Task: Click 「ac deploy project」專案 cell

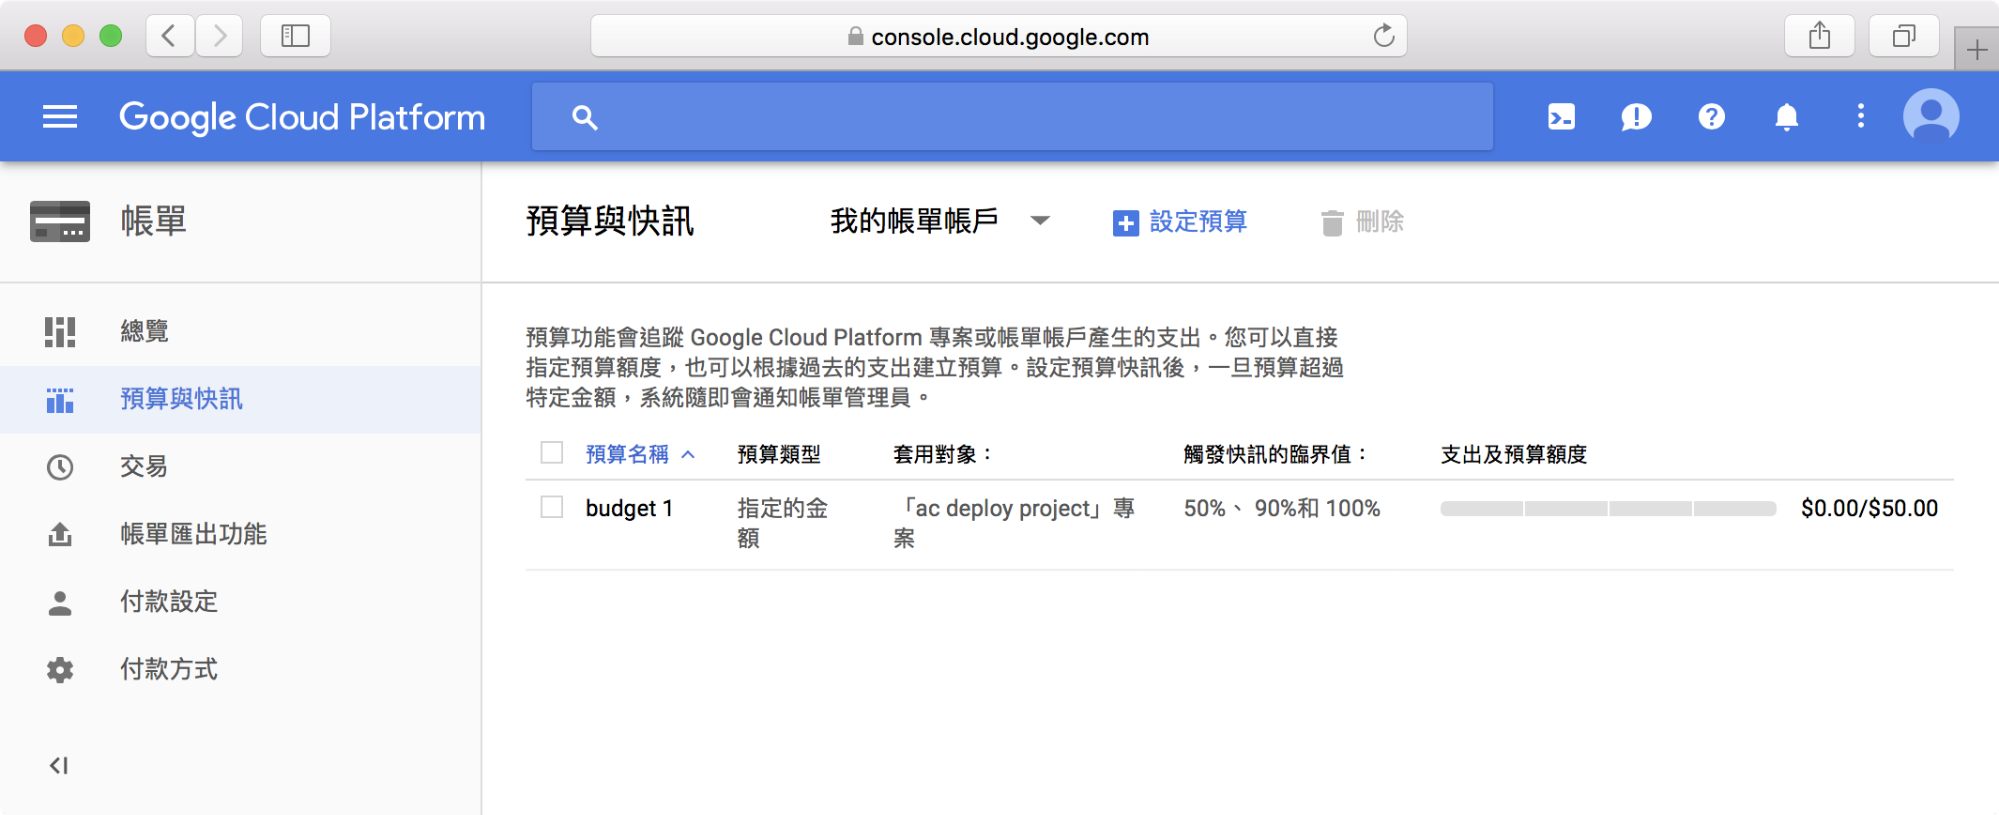Action: [x=1014, y=523]
